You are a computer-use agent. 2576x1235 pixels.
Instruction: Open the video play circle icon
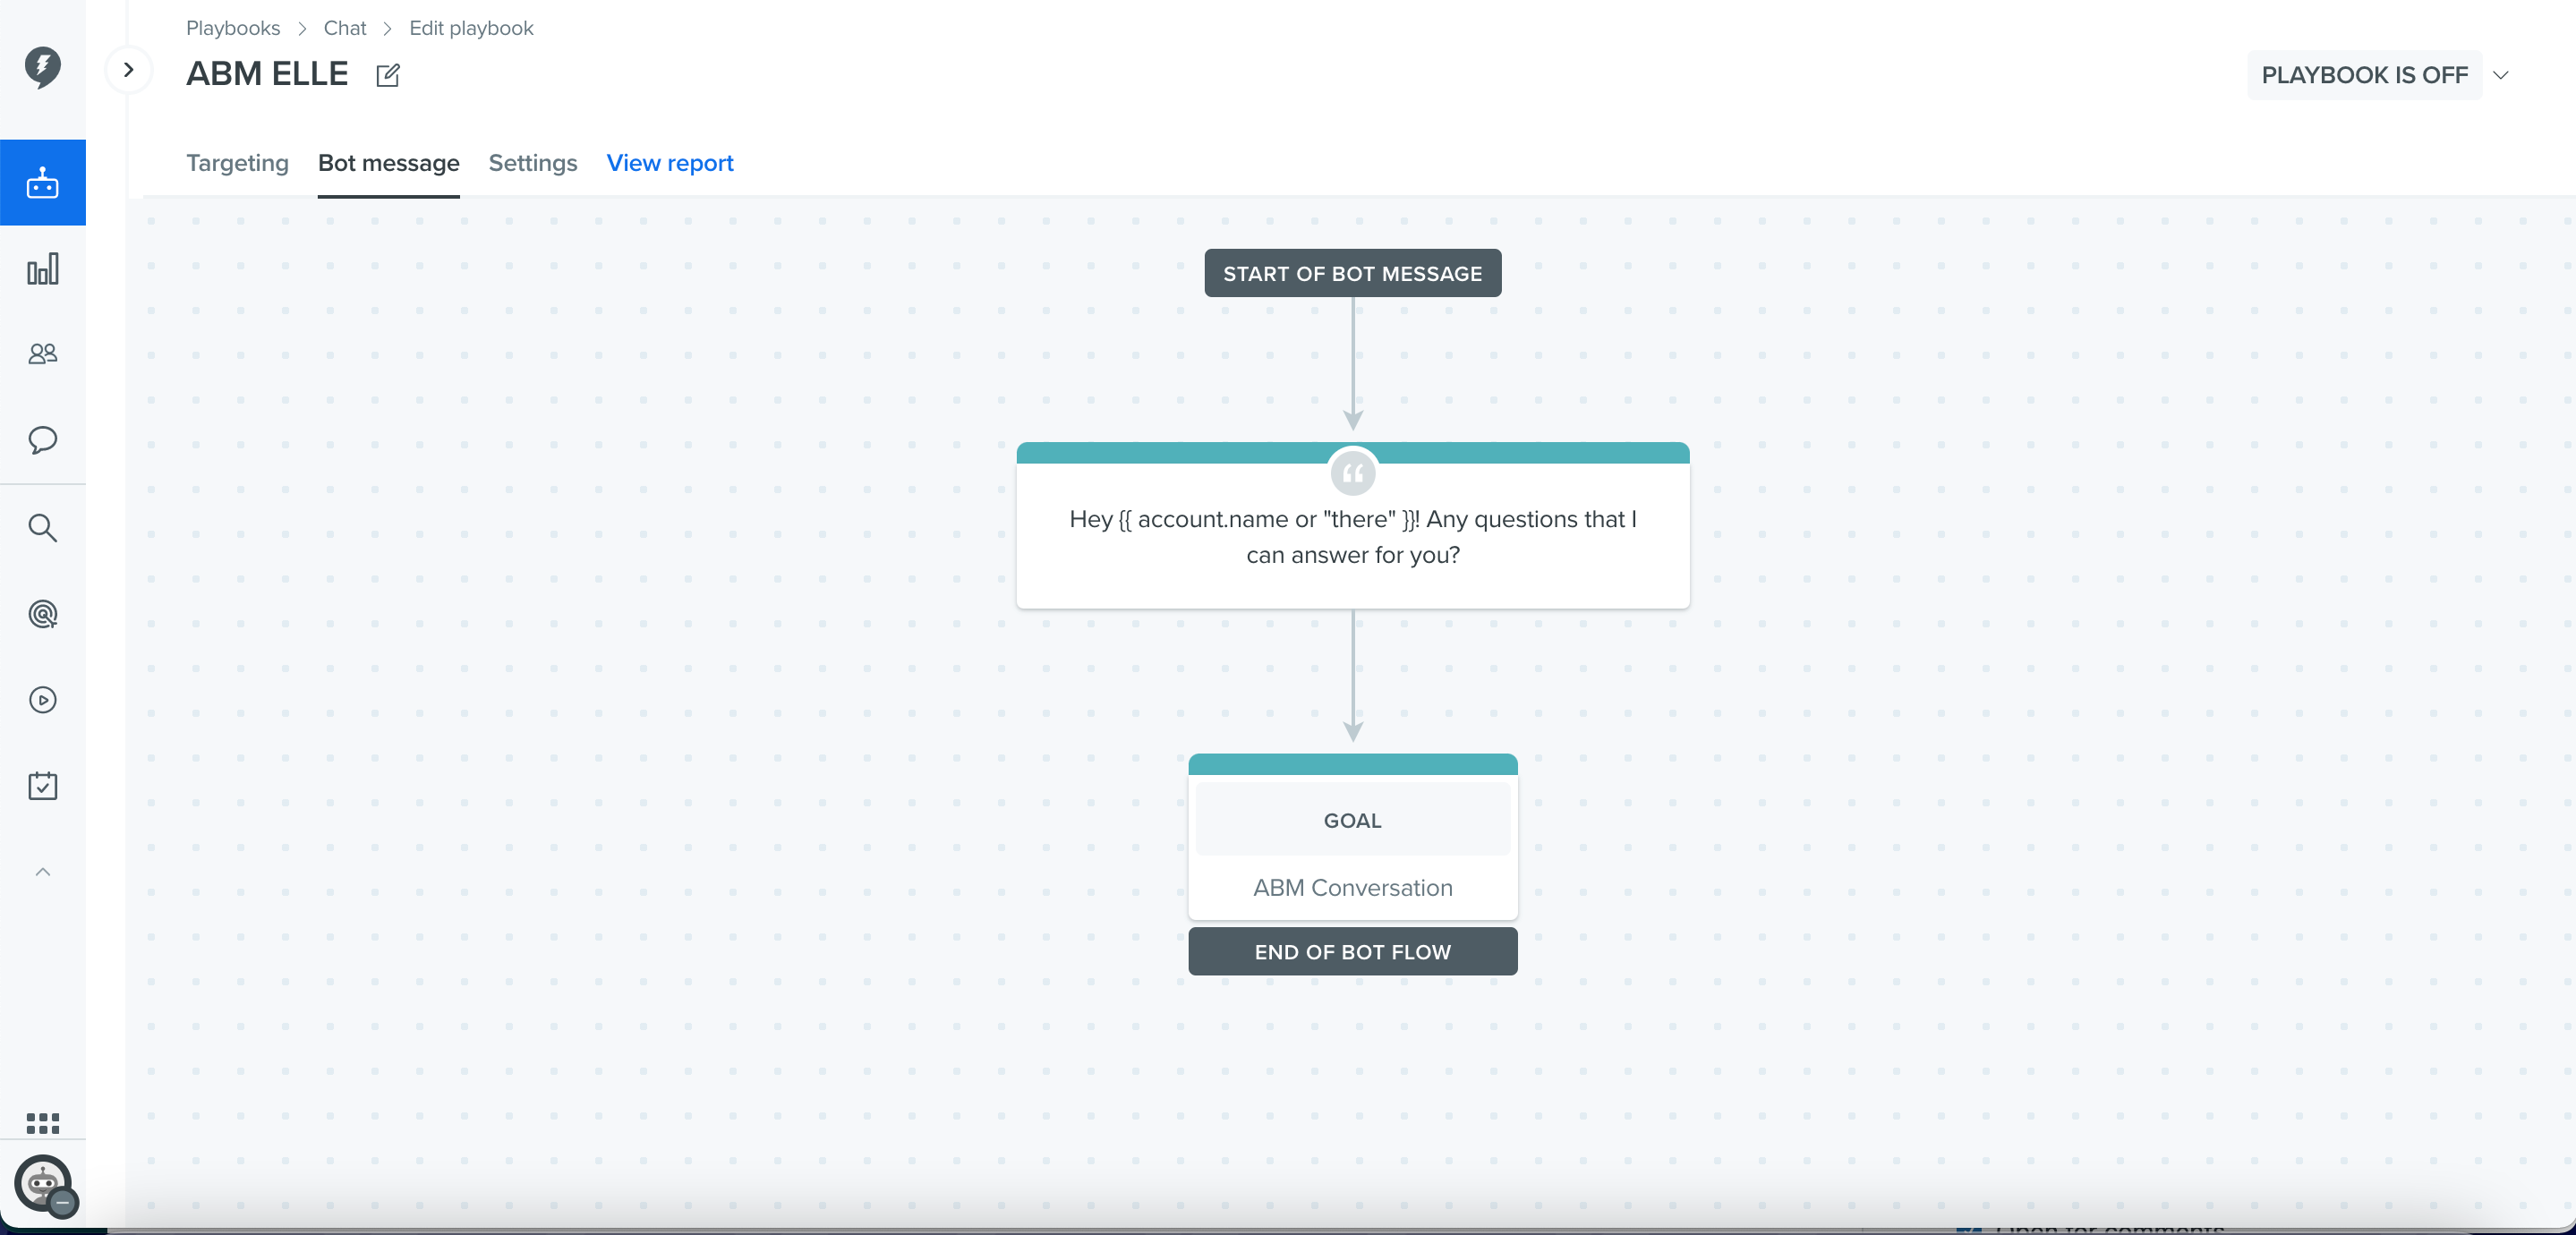pos(42,700)
